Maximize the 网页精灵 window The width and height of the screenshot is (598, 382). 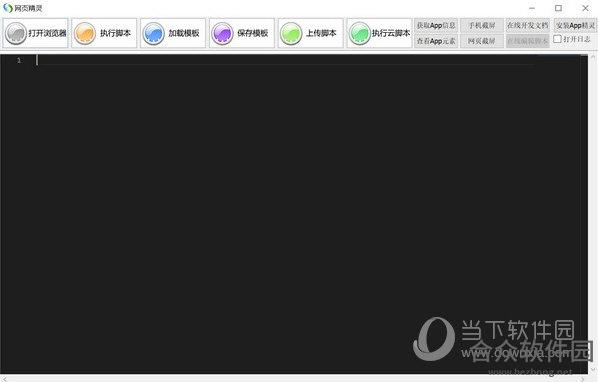click(558, 8)
